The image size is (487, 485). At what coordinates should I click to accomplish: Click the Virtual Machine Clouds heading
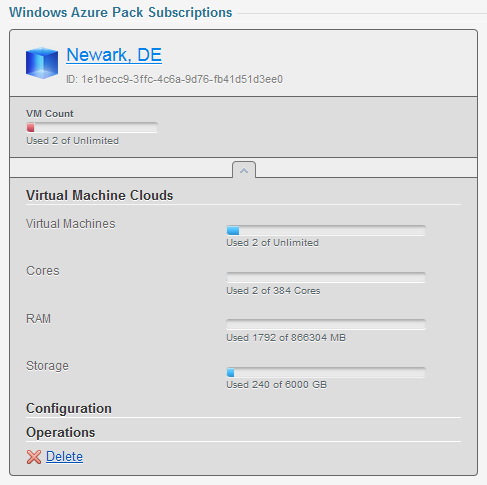coord(100,195)
